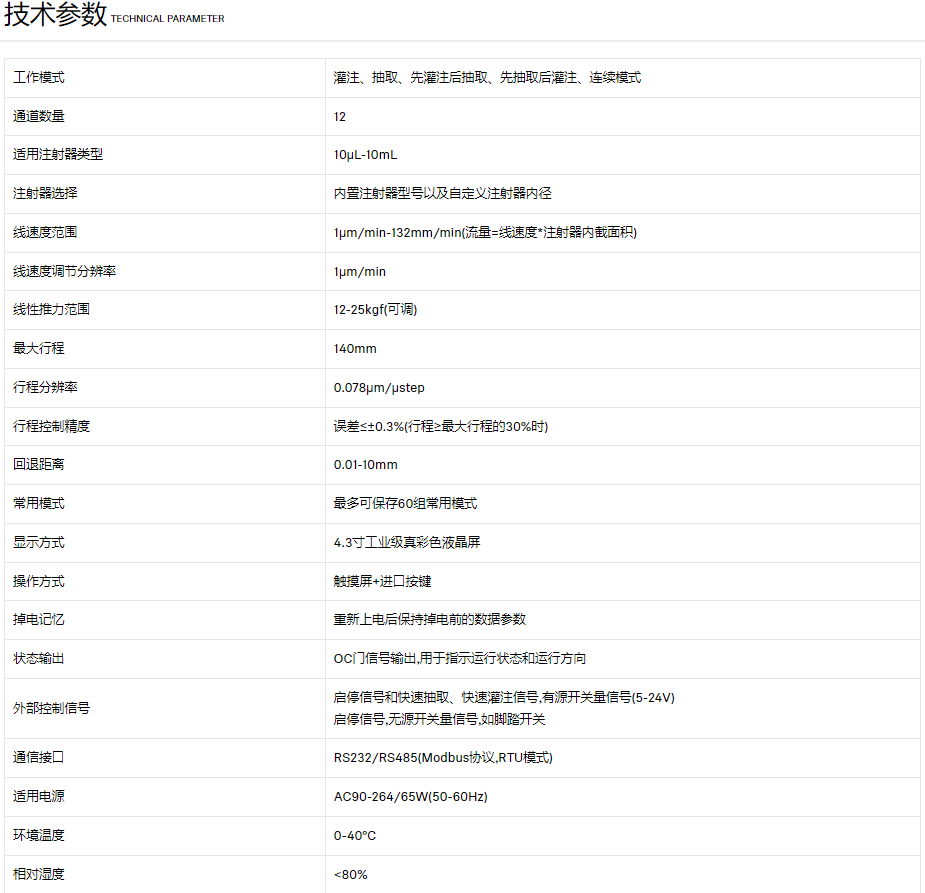Select the 线速度范围 value text
The width and height of the screenshot is (925, 893).
click(485, 233)
